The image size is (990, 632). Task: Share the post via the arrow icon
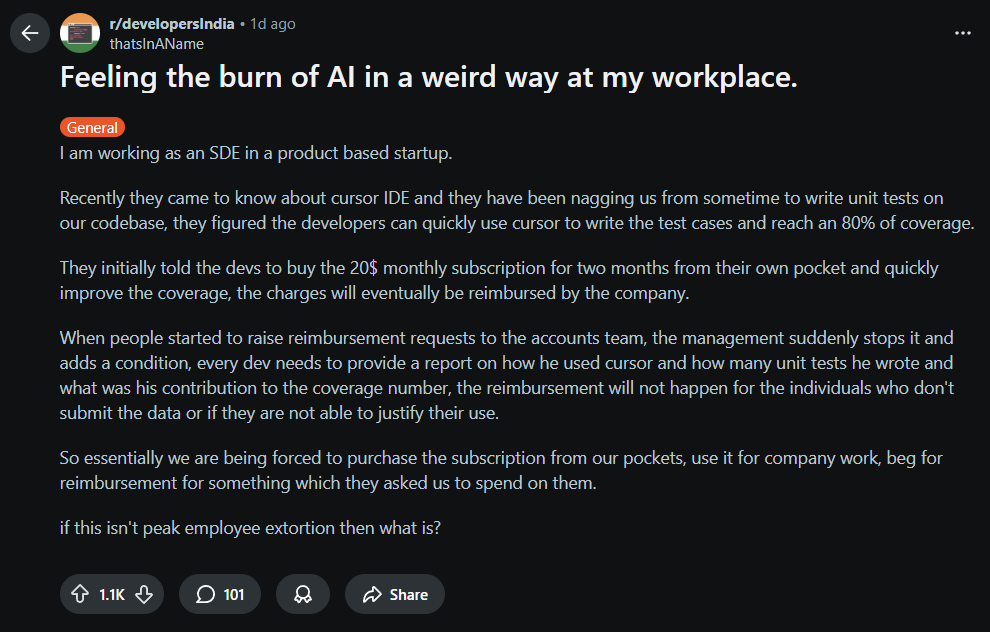pyautogui.click(x=375, y=594)
